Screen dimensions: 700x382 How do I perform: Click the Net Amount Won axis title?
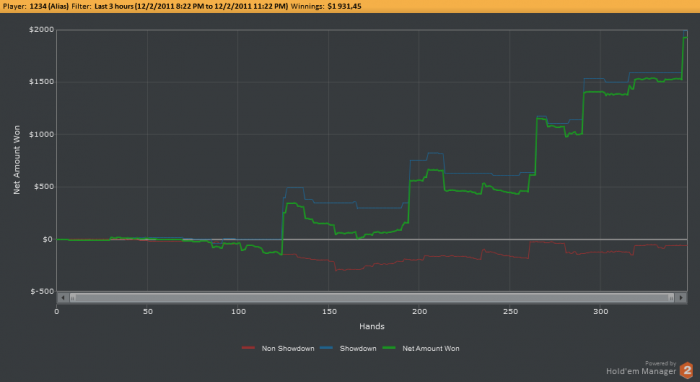pyautogui.click(x=17, y=160)
